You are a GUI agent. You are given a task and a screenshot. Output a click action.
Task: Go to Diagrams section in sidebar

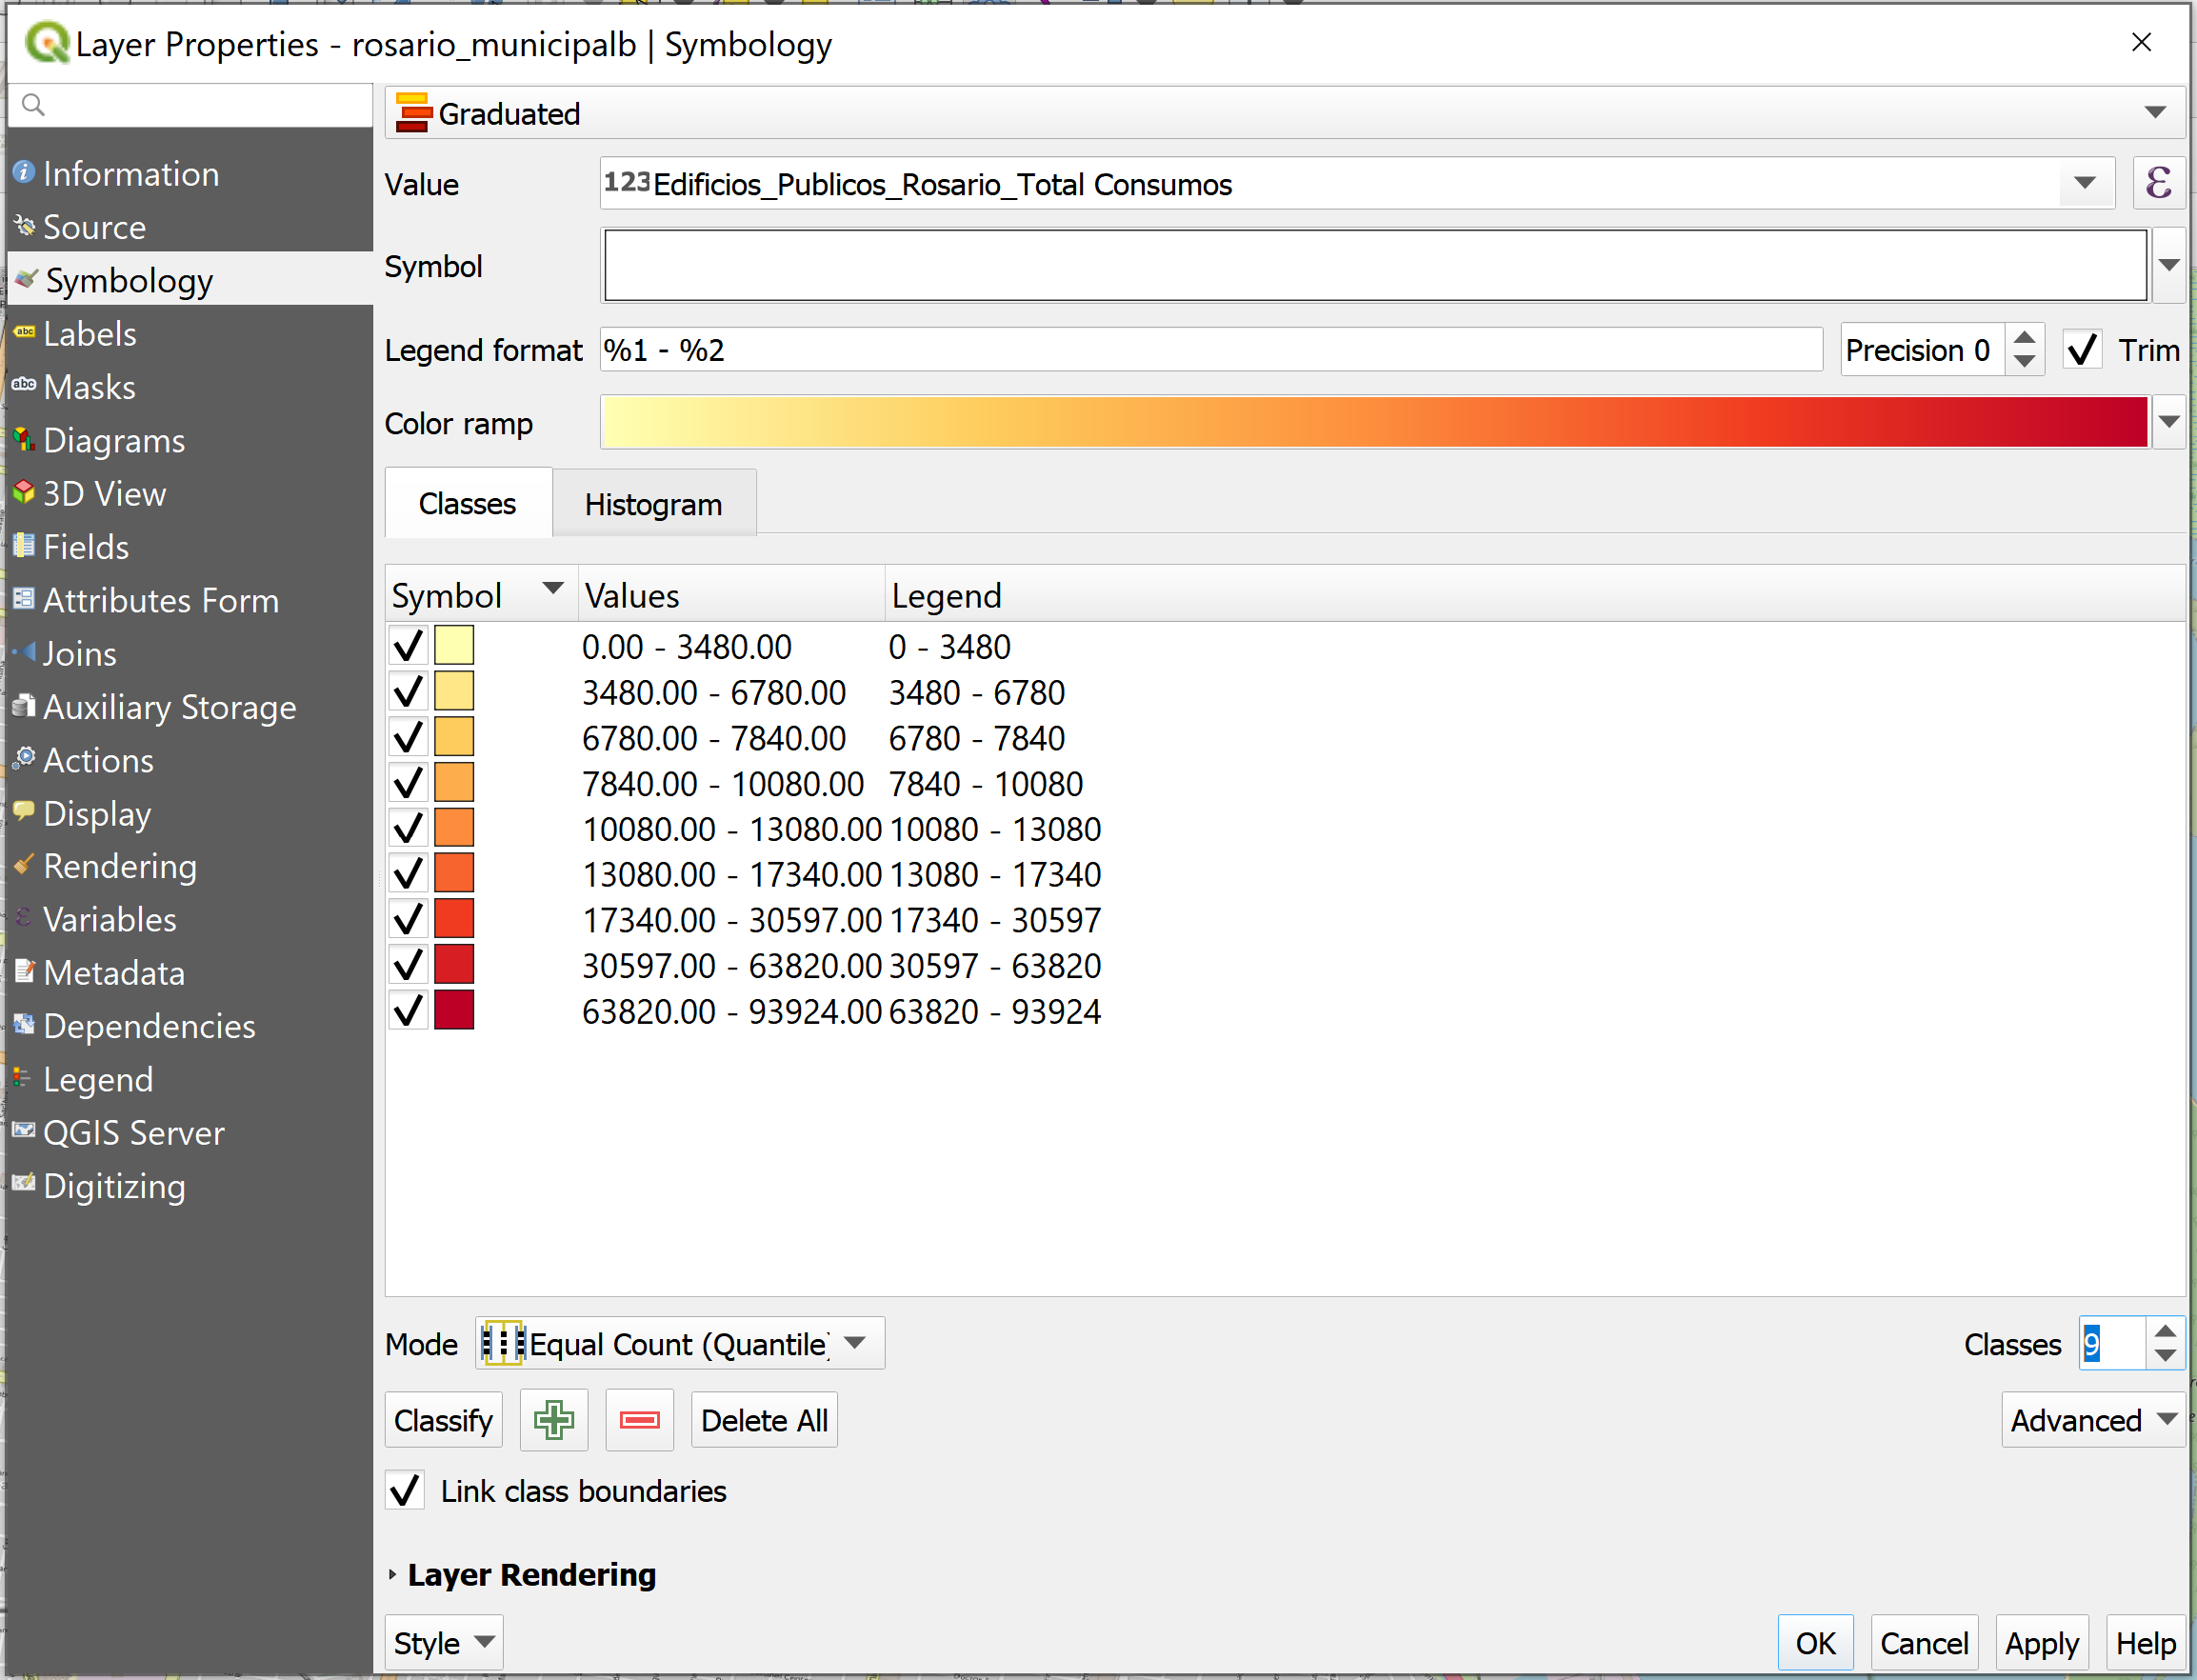114,441
